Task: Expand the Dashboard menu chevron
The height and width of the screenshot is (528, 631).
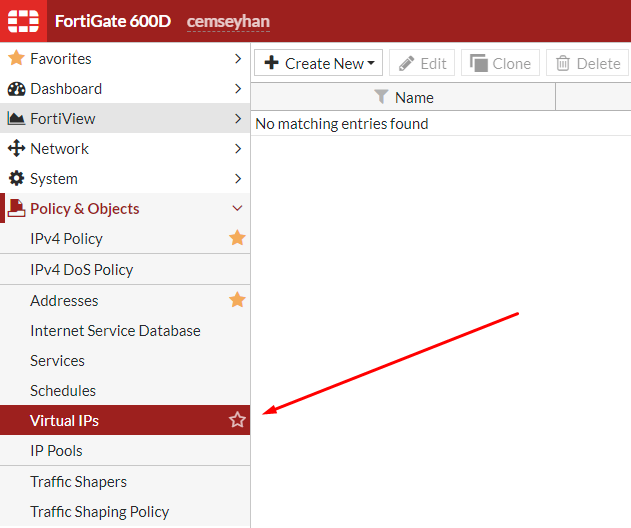Action: [x=238, y=89]
